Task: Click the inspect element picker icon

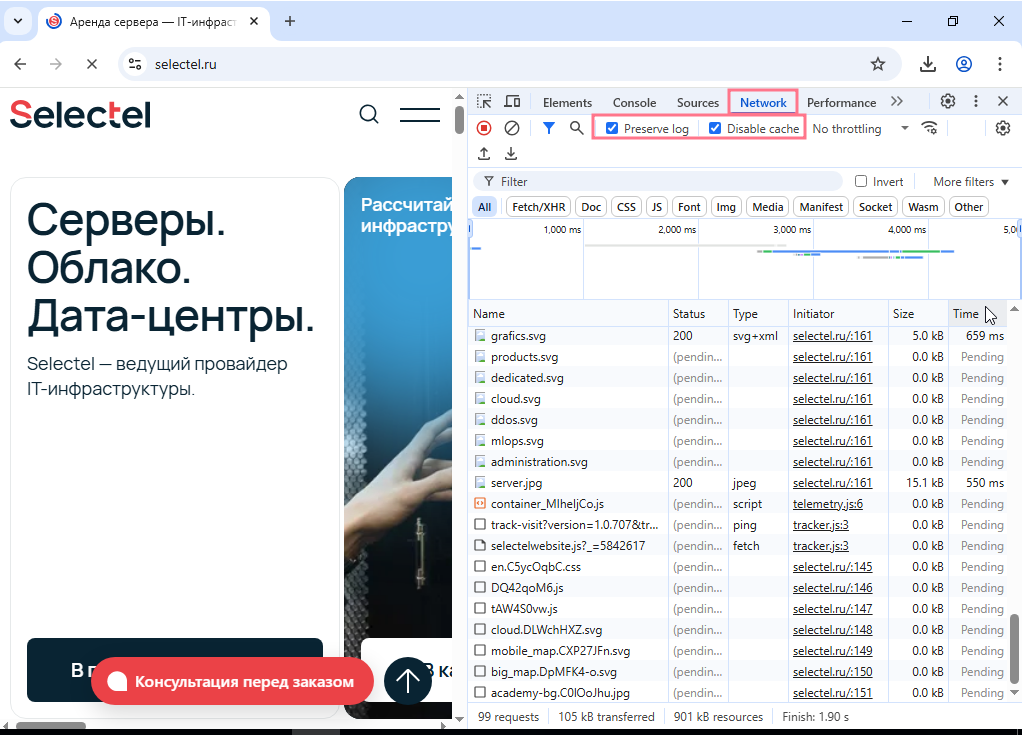Action: 484,102
